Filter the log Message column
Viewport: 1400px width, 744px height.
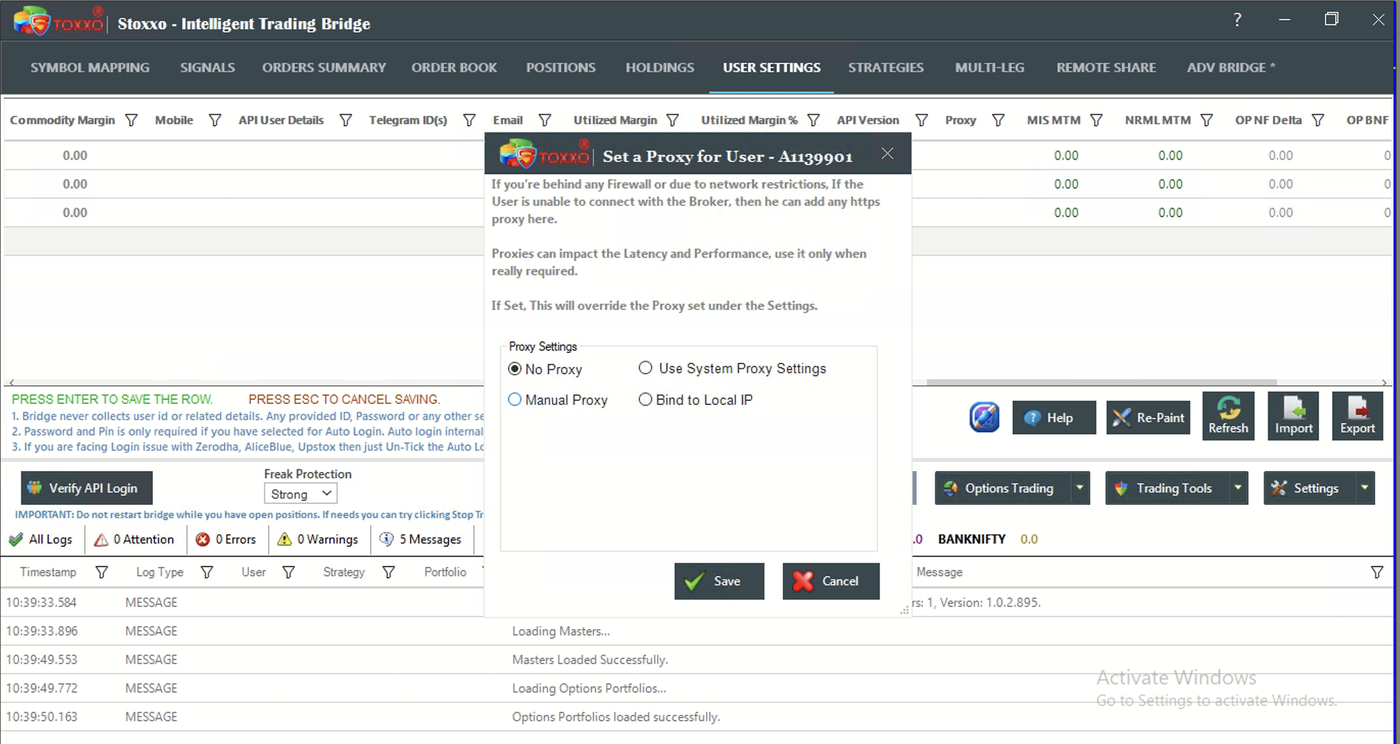click(x=1377, y=573)
